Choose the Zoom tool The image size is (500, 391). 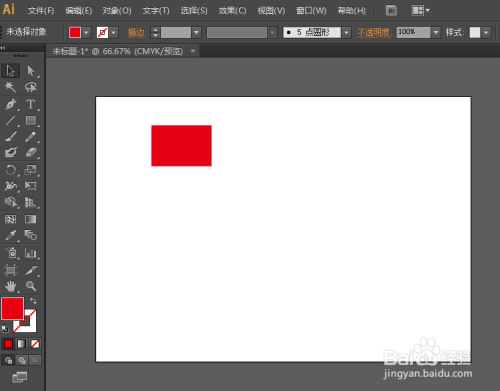pos(31,286)
